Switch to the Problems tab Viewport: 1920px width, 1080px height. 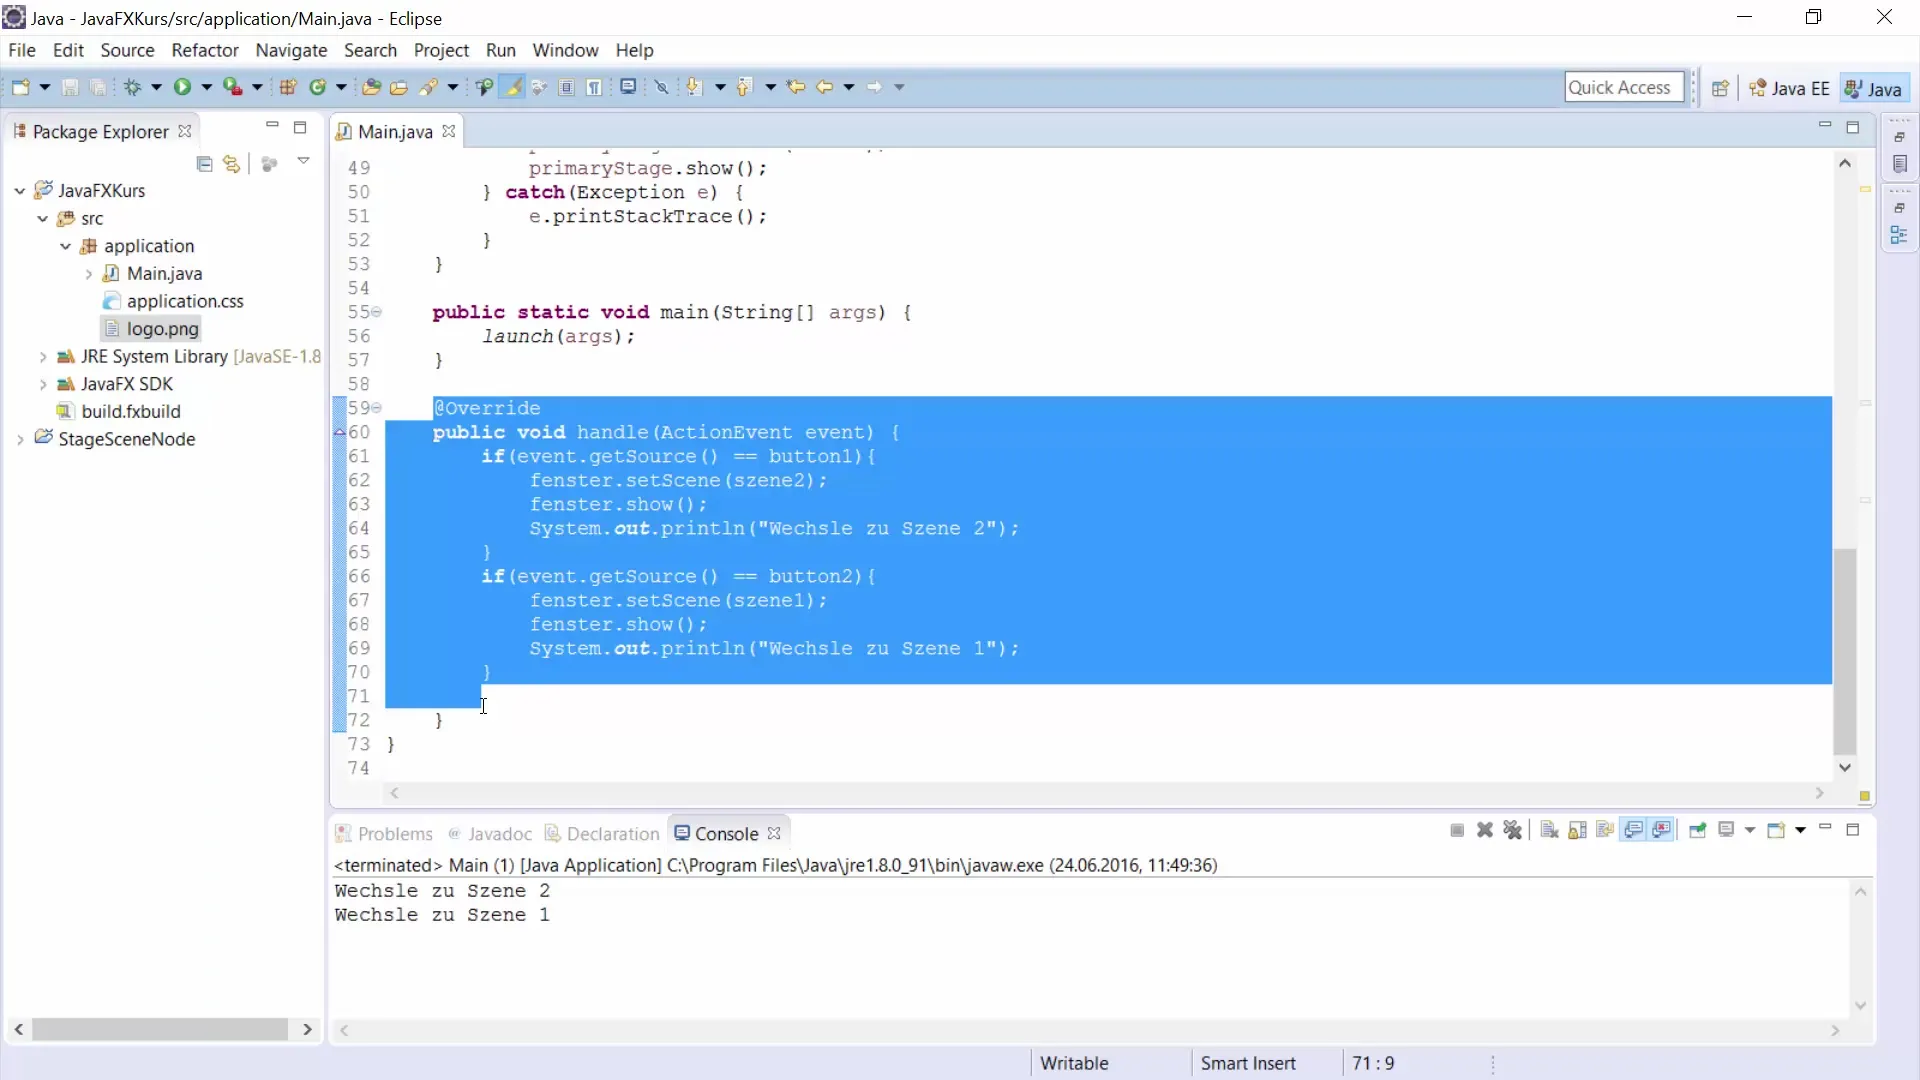click(x=384, y=833)
